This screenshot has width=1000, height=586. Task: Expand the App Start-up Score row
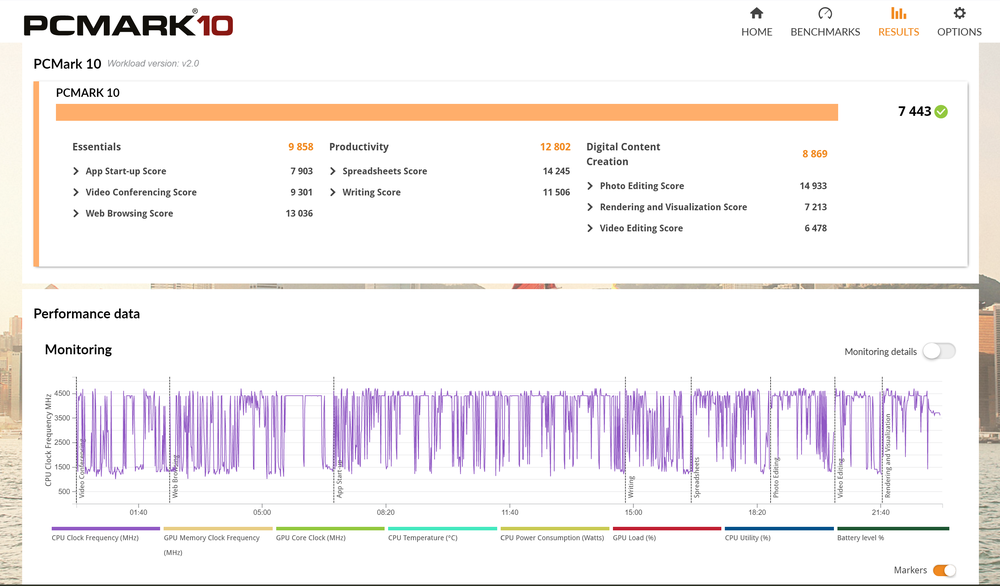pos(193,171)
